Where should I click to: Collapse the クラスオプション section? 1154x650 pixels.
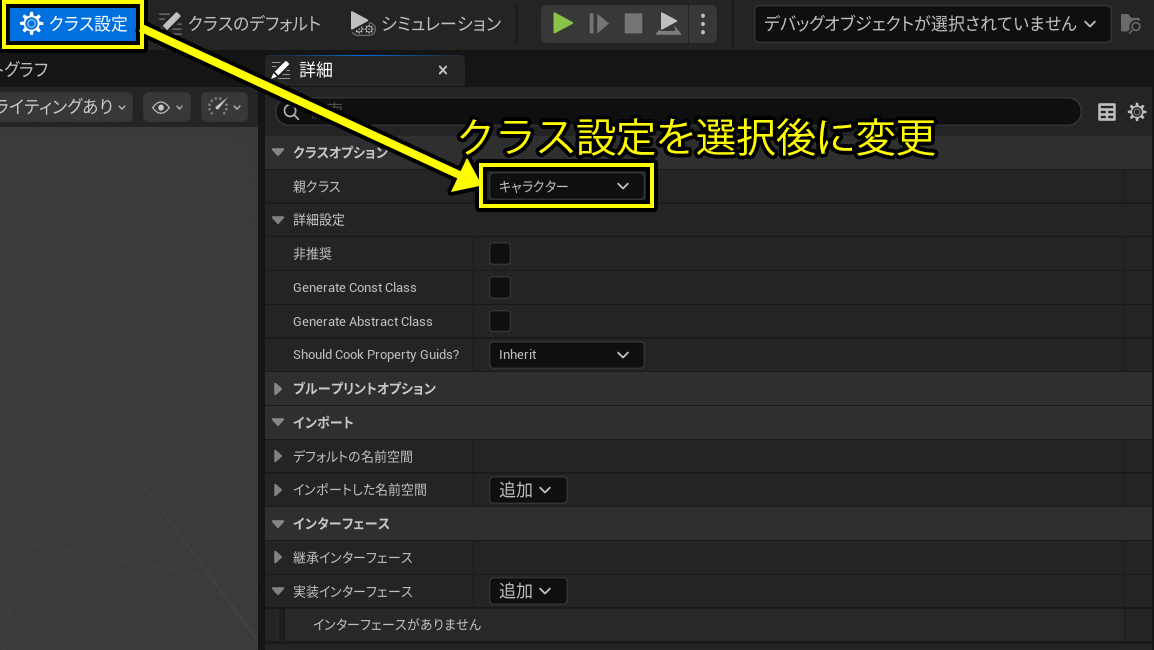tap(278, 152)
